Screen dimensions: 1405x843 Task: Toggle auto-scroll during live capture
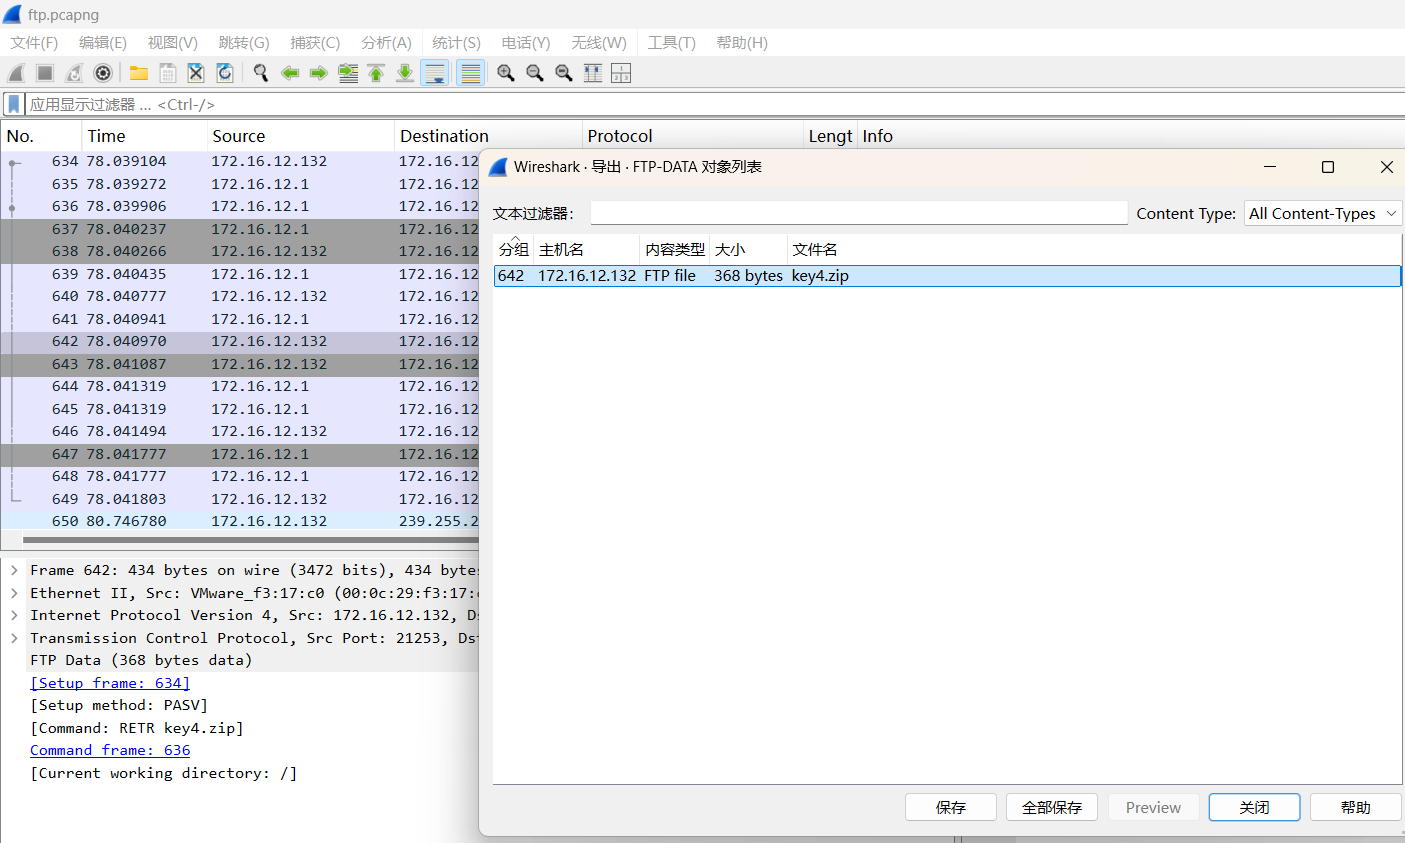pyautogui.click(x=435, y=73)
